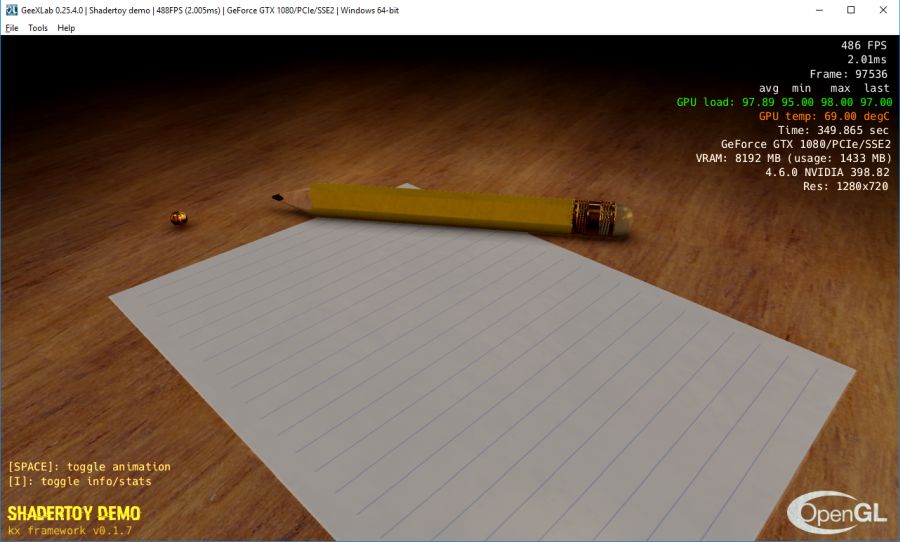The image size is (900, 542).
Task: Click the '486 FPS' readout
Action: click(864, 45)
